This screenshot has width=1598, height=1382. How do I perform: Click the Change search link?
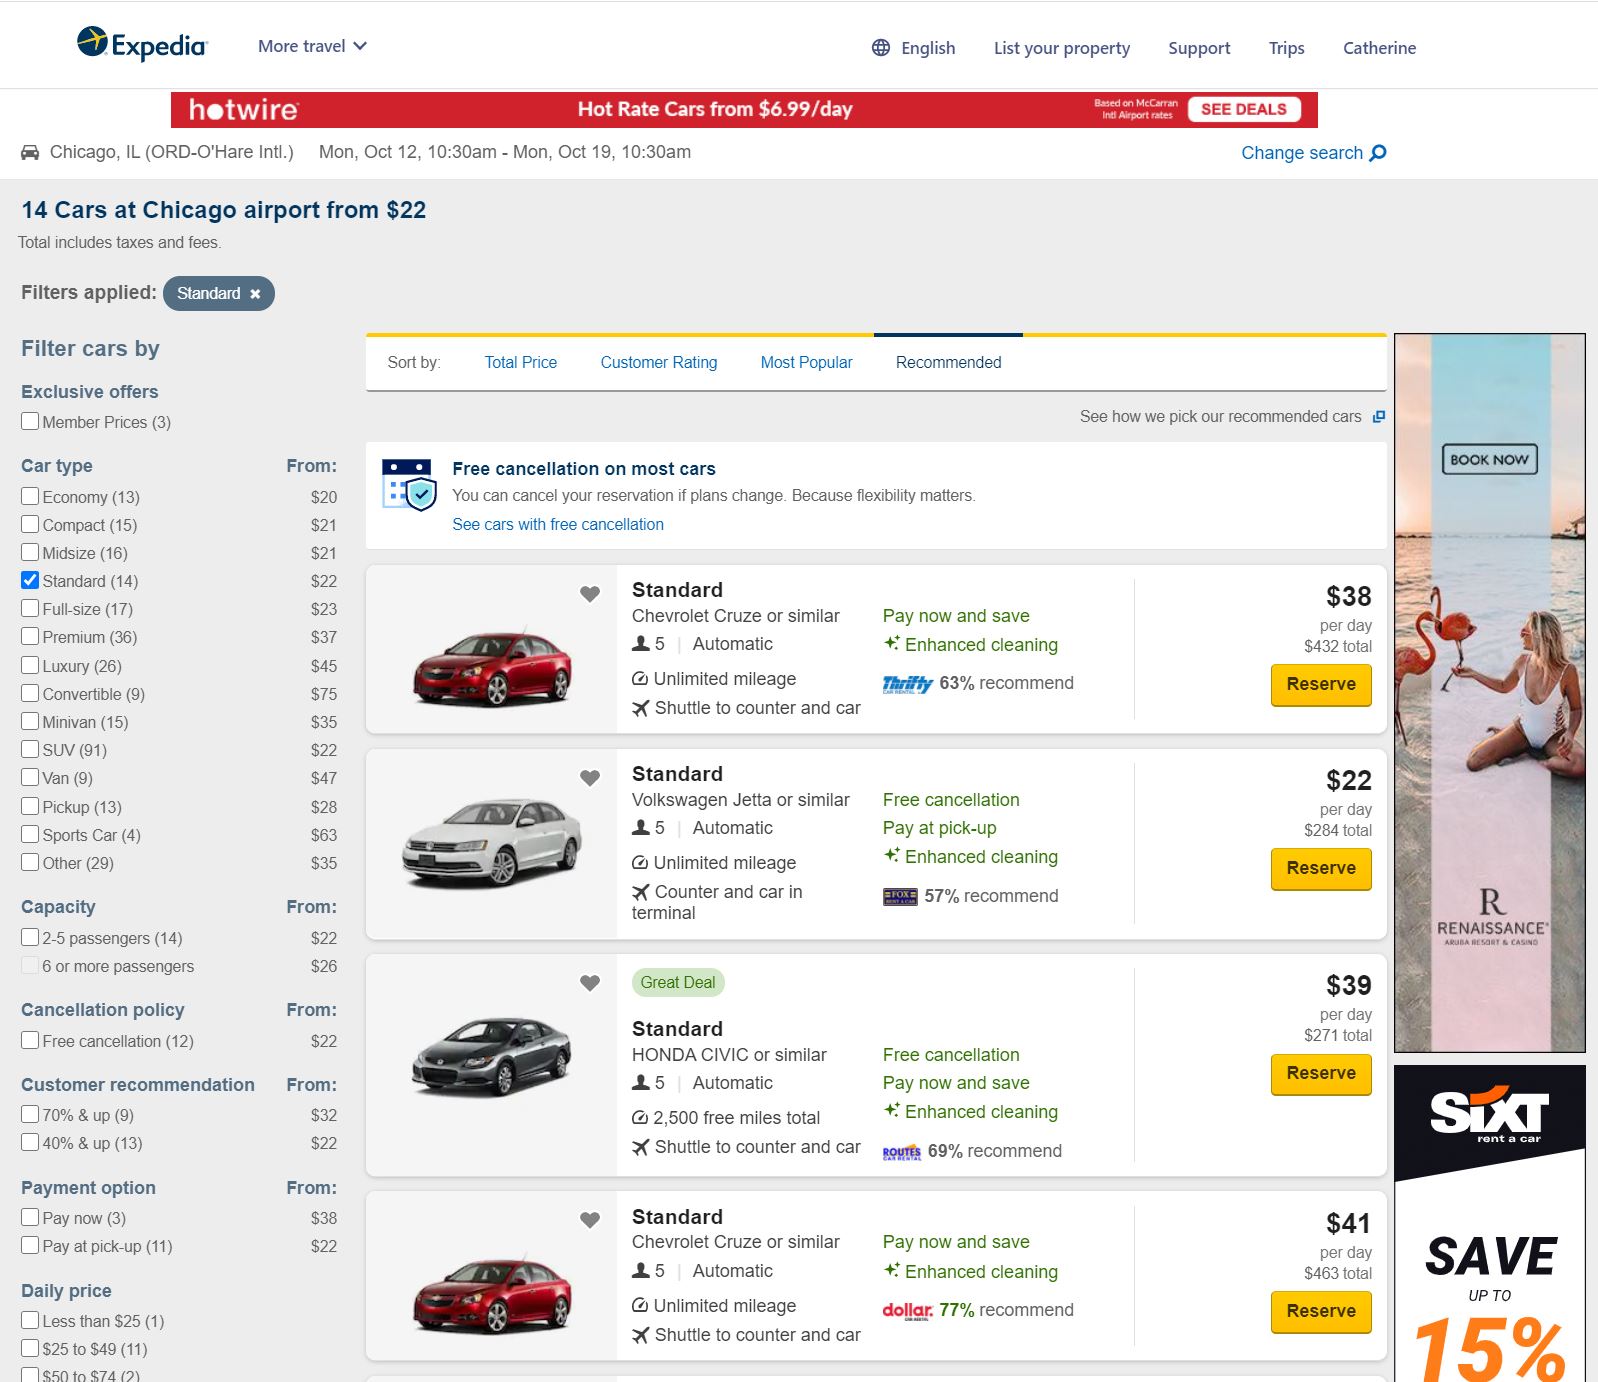1302,153
